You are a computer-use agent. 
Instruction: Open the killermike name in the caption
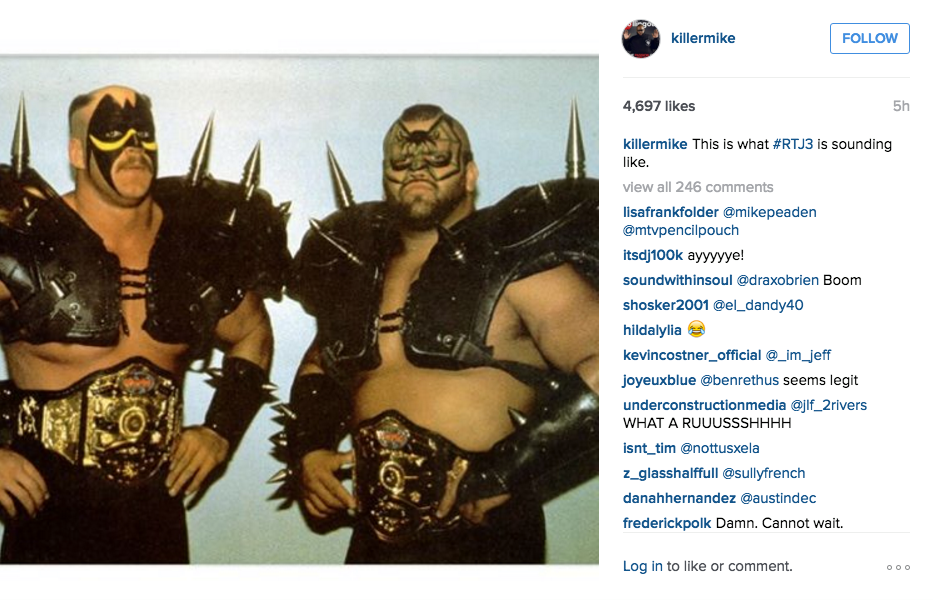(655, 144)
